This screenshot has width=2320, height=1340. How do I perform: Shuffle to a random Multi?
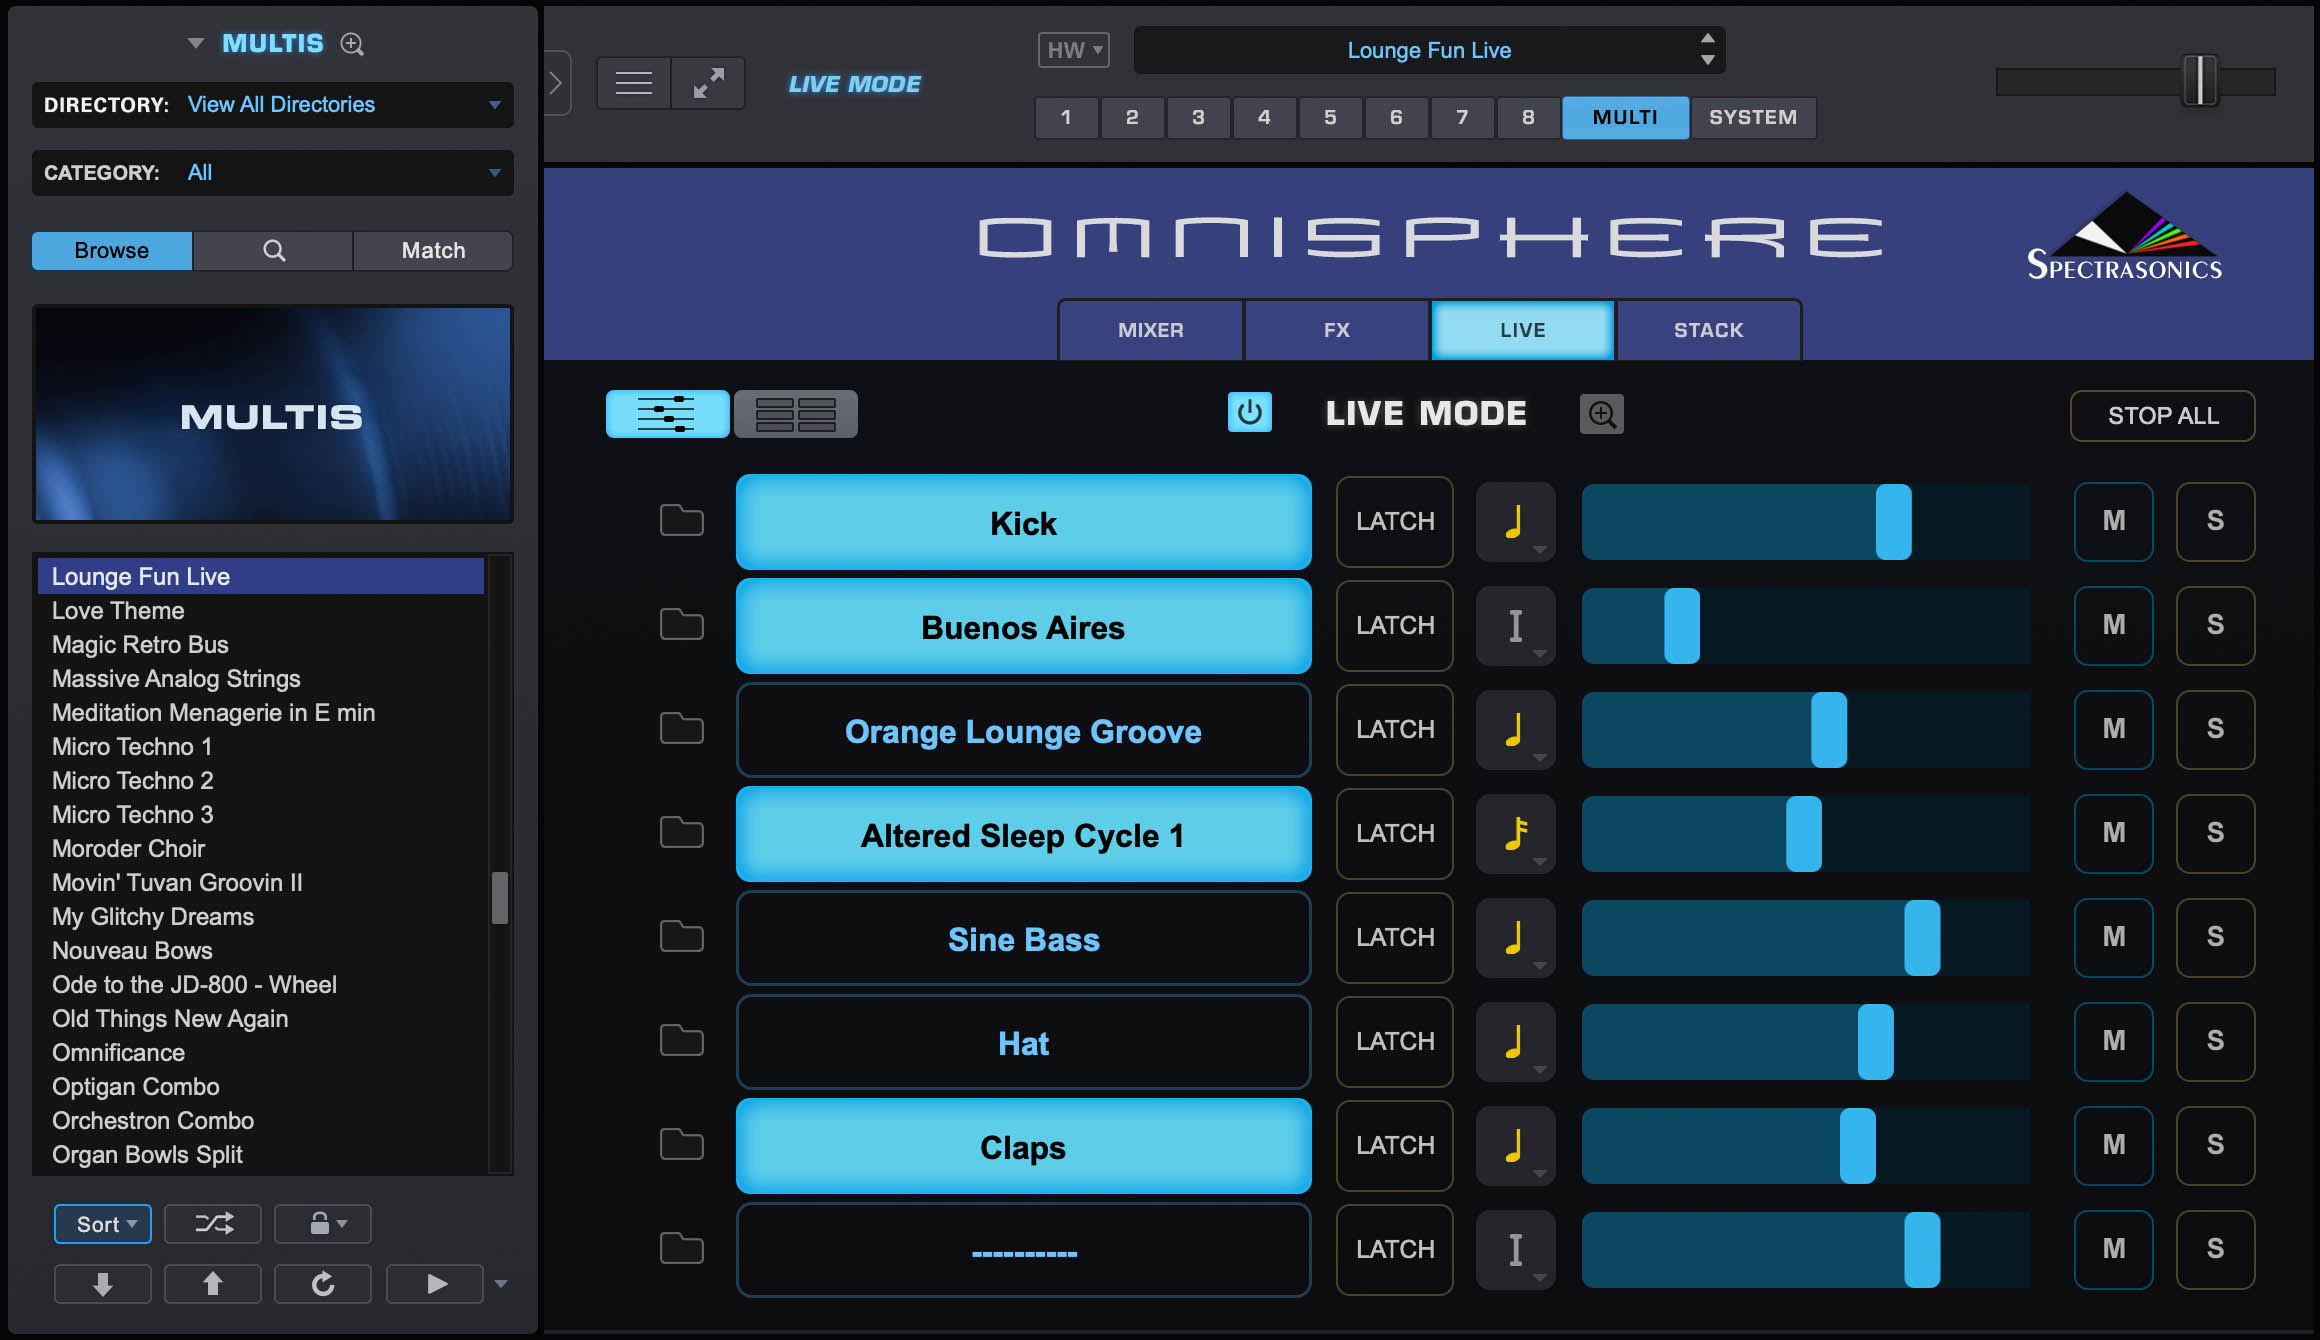pos(212,1223)
